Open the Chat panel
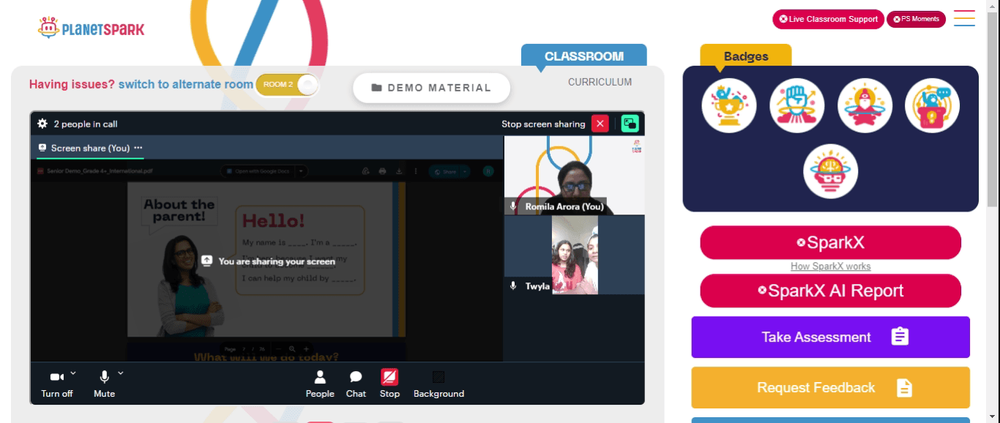 pyautogui.click(x=356, y=384)
